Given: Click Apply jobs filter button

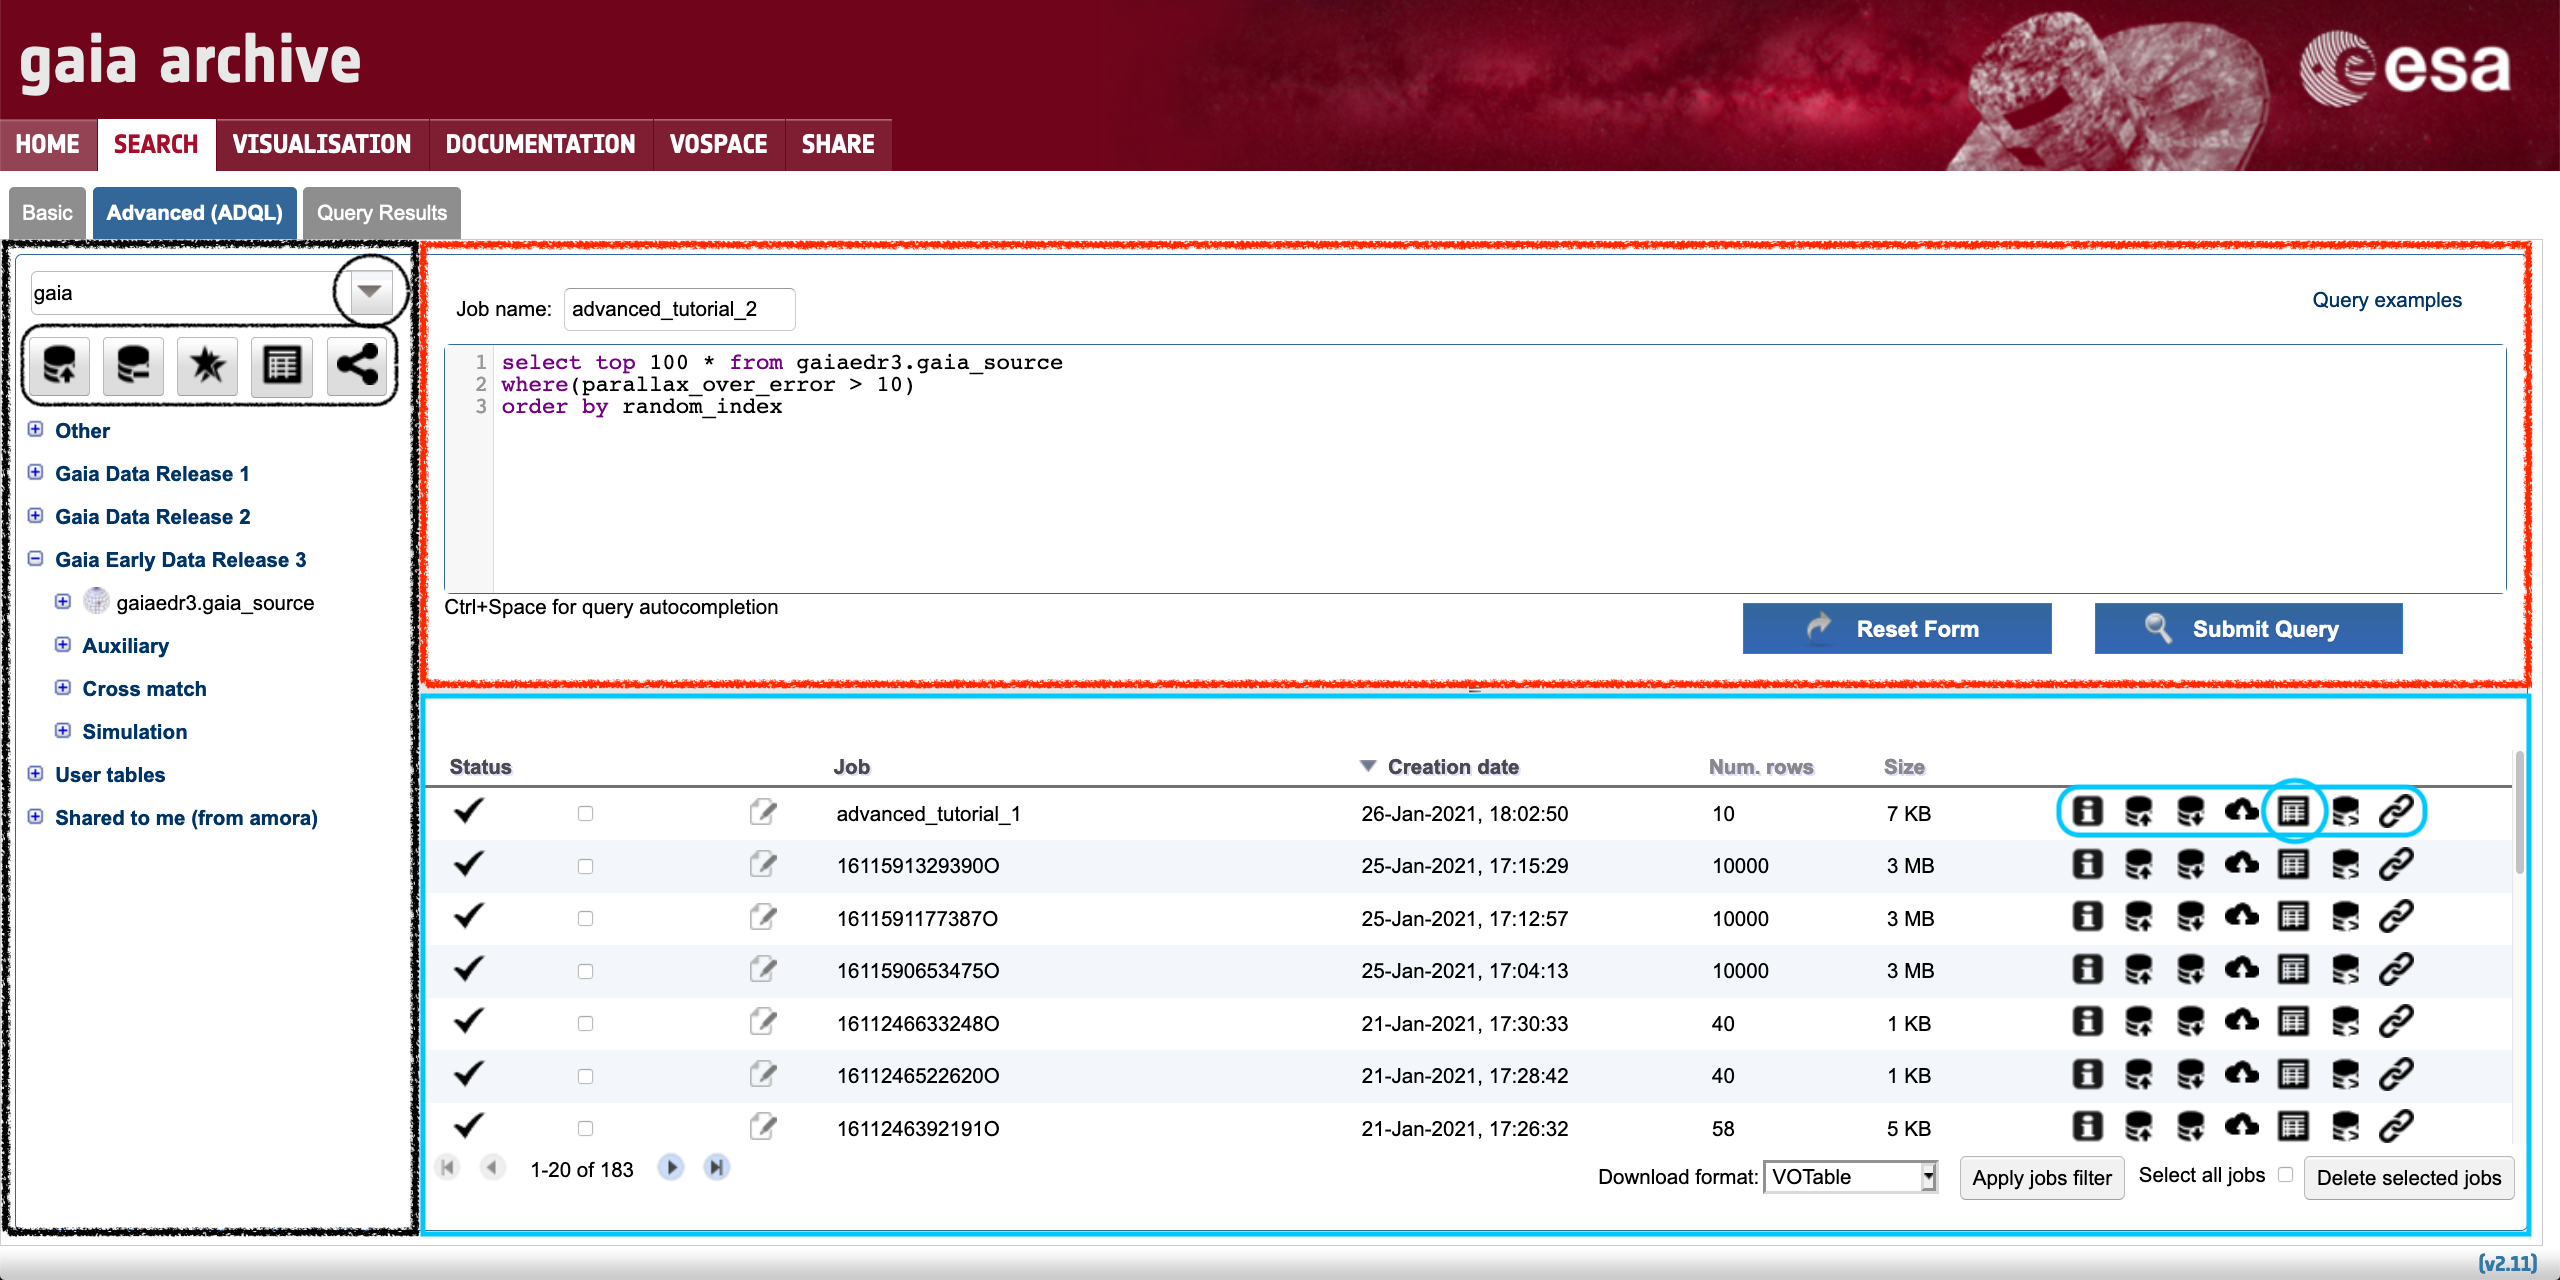Looking at the screenshot, I should coord(2042,1178).
